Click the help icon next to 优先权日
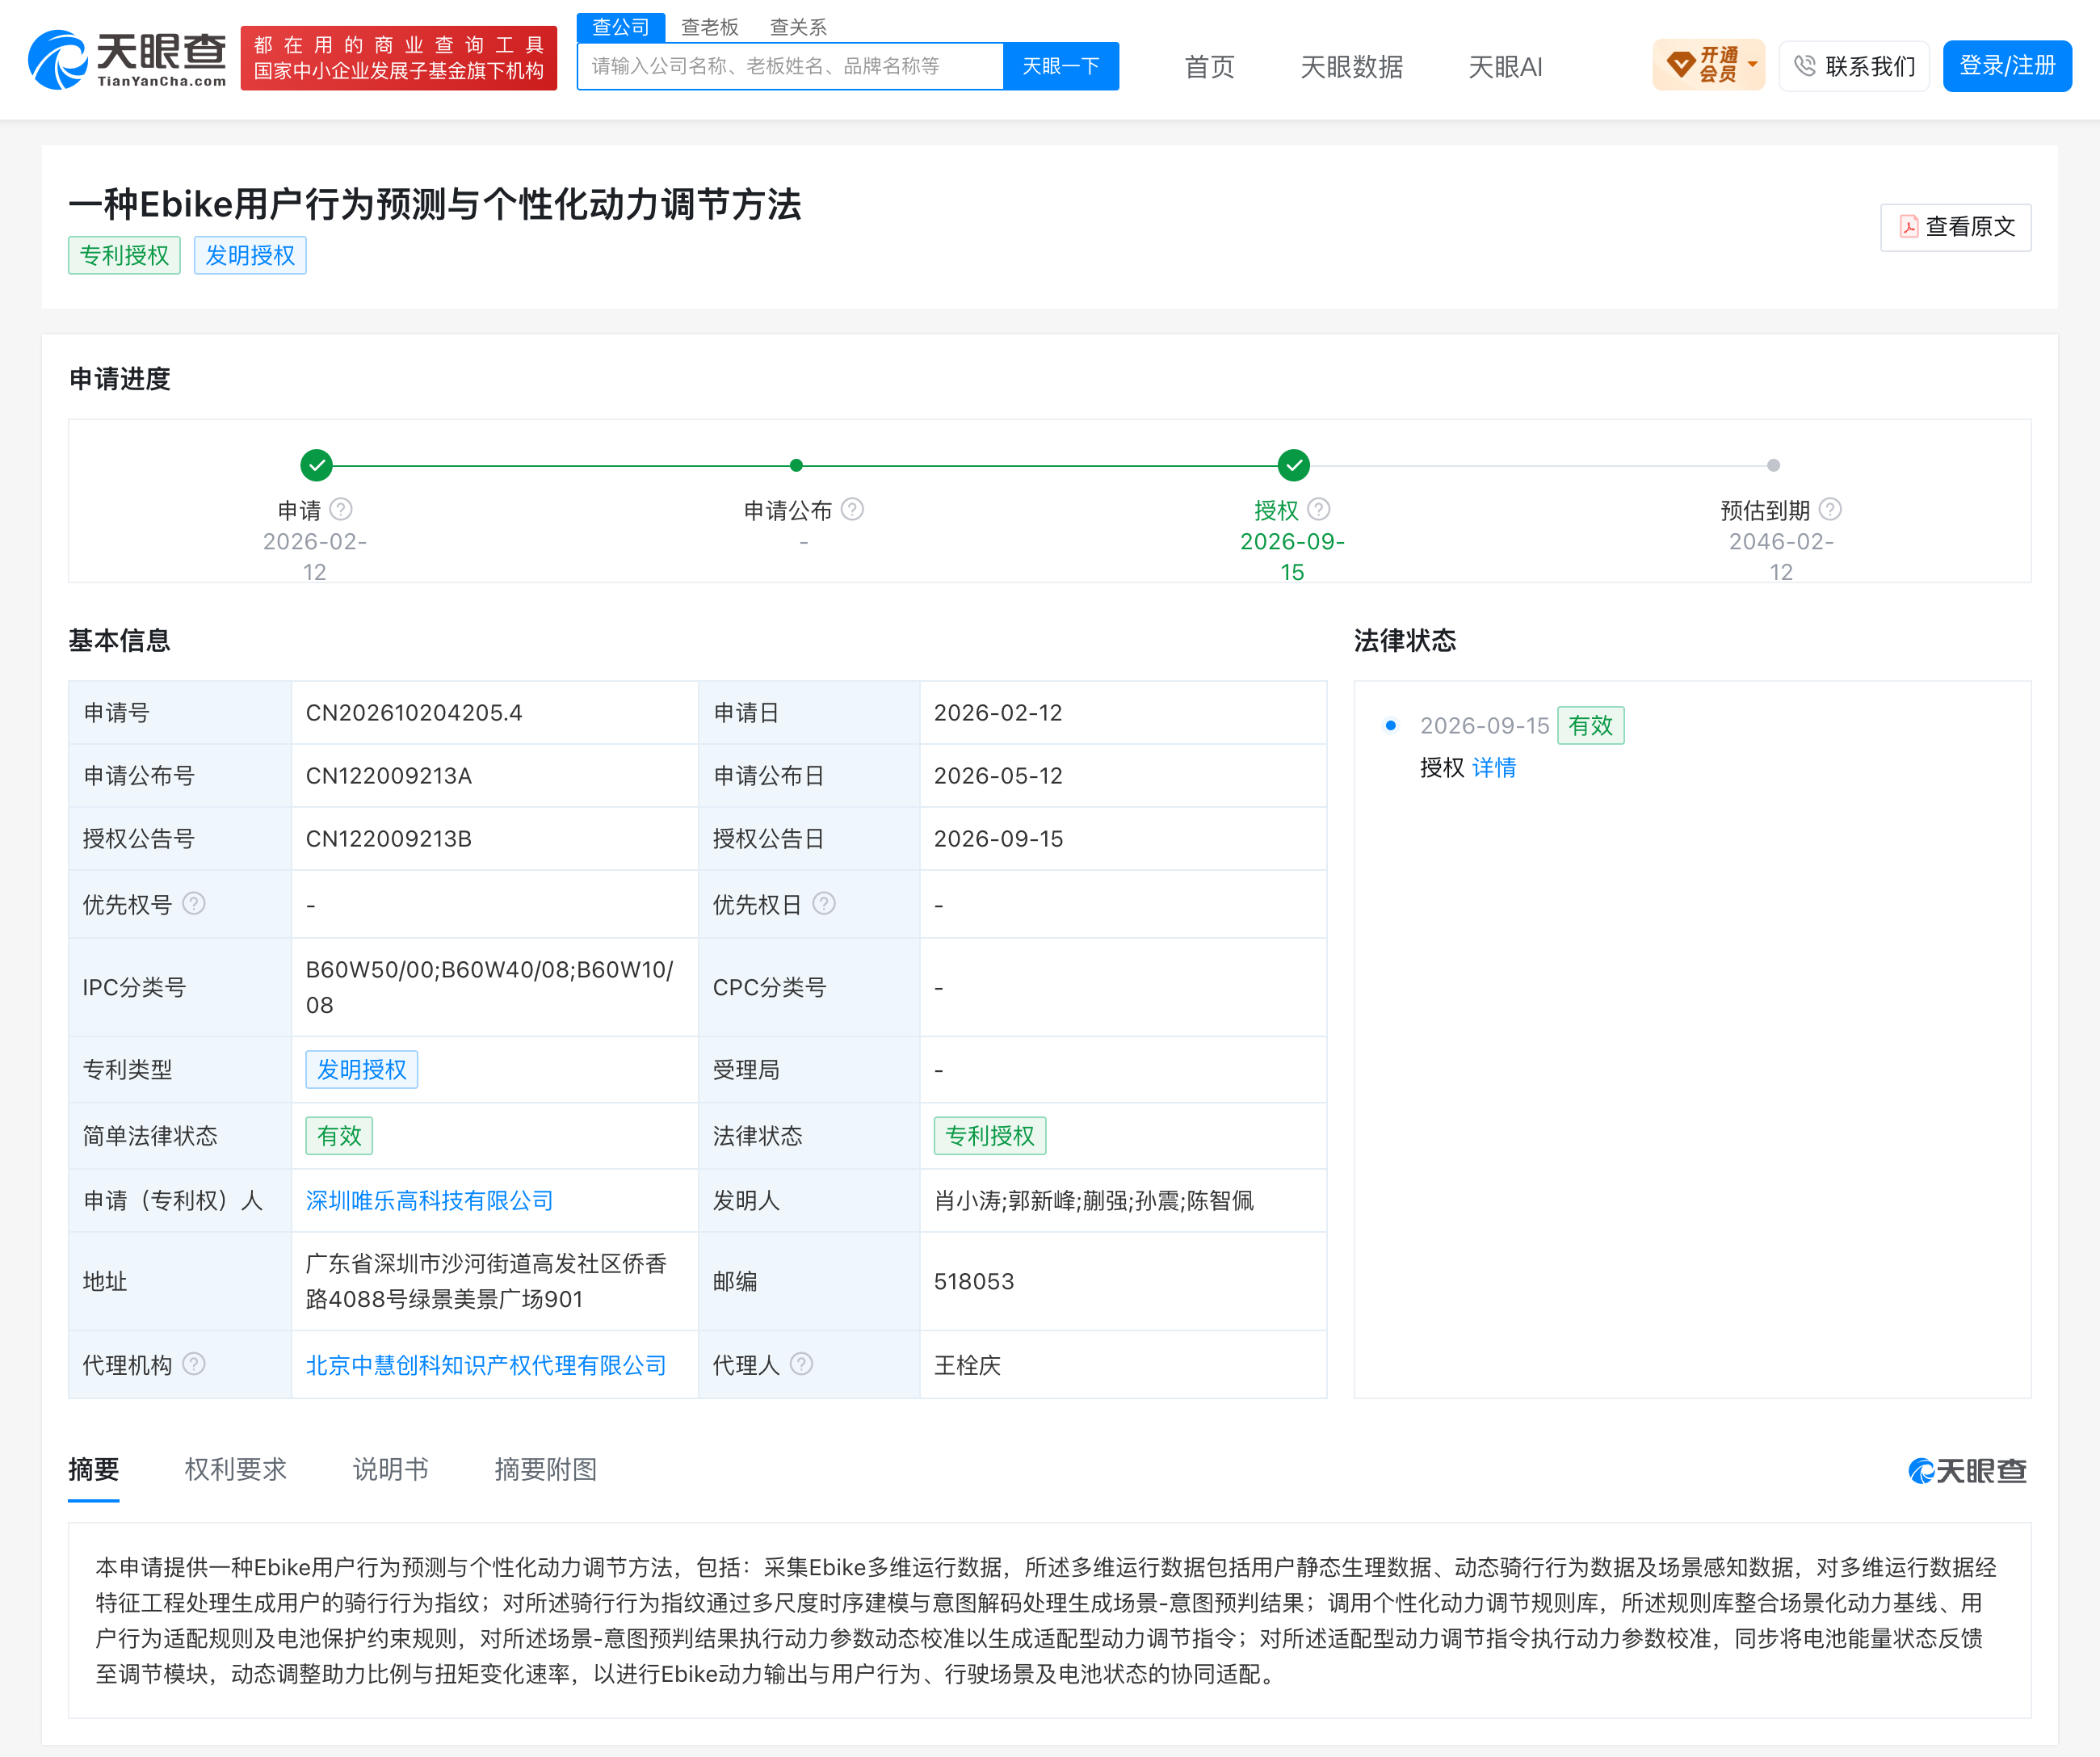The image size is (2100, 1757). point(824,904)
